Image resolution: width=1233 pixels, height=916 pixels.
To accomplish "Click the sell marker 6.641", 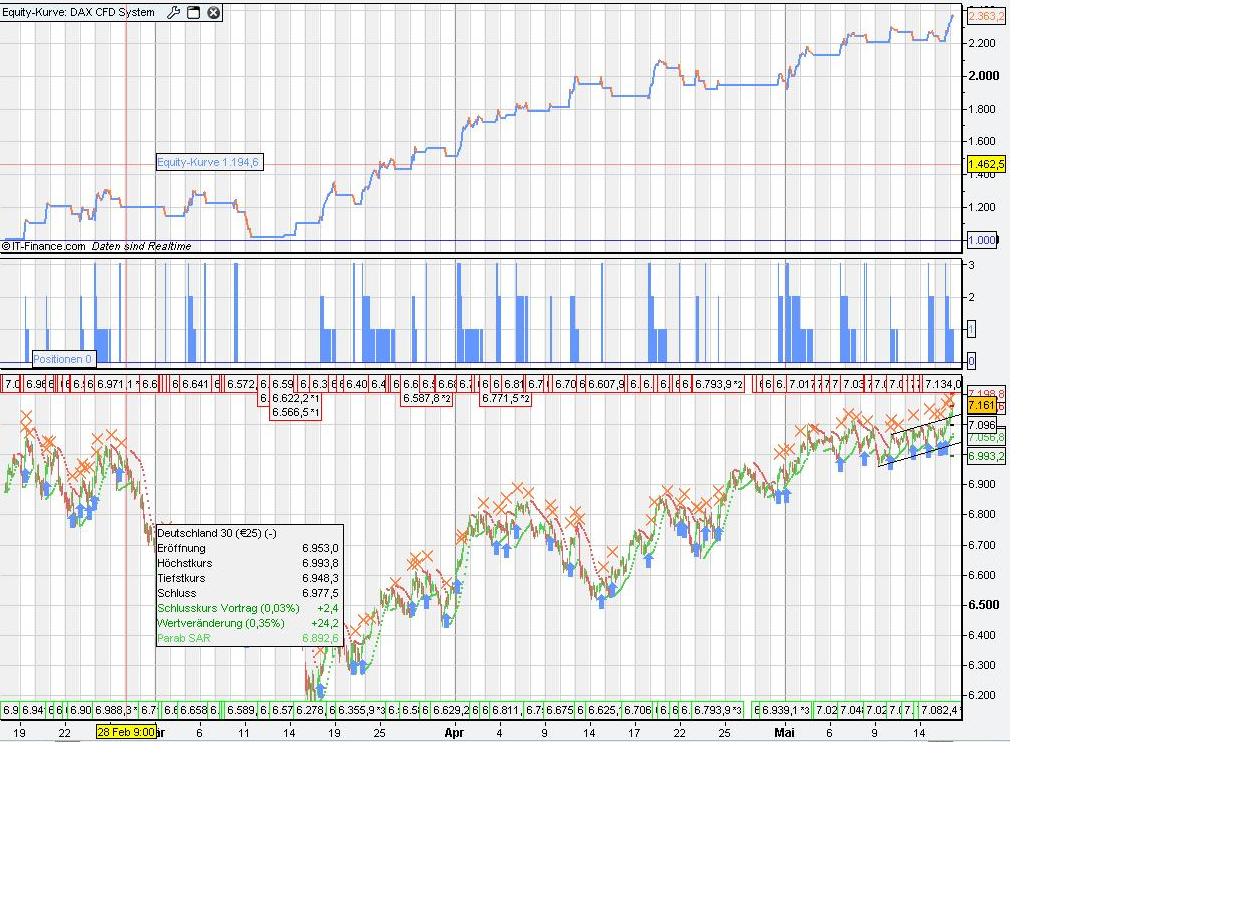I will pyautogui.click(x=195, y=384).
